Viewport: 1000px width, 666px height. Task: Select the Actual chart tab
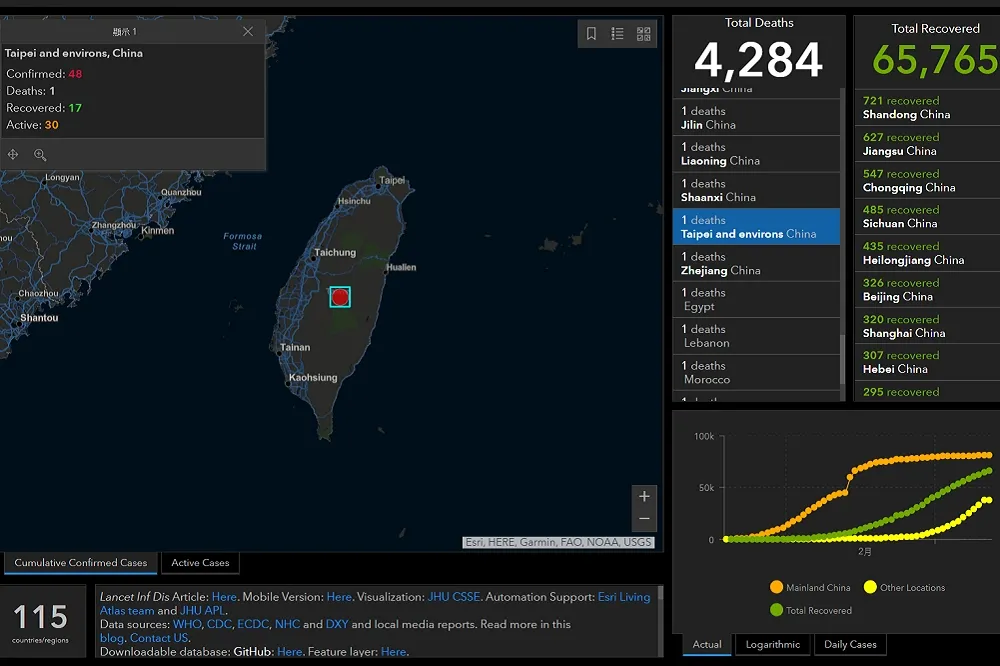click(x=707, y=644)
